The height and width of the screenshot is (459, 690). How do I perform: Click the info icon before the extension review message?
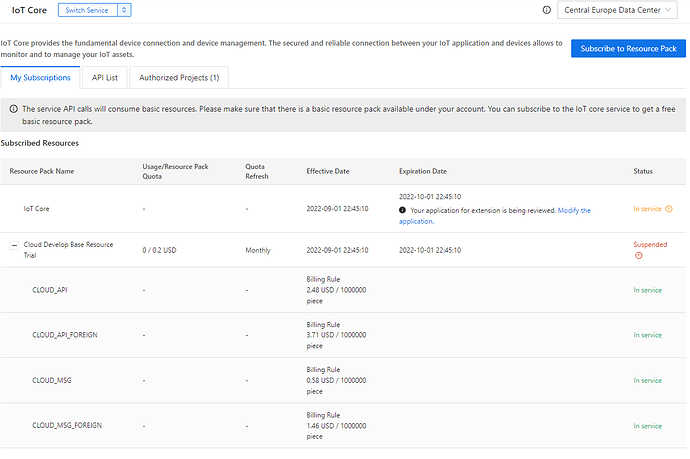(x=403, y=211)
